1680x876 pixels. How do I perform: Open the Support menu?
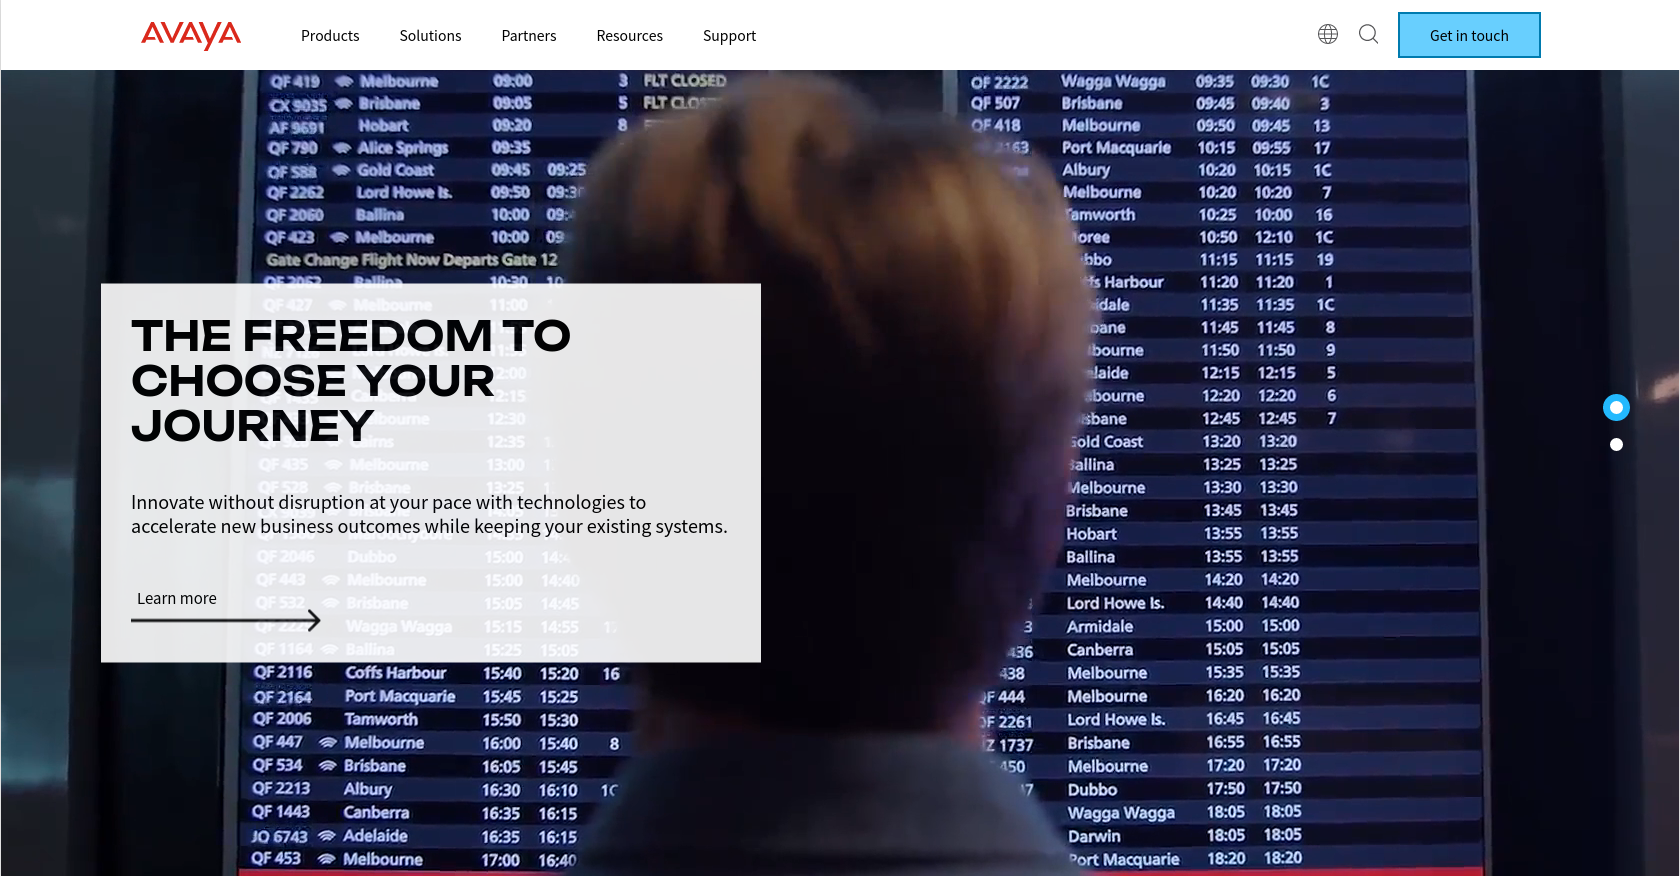729,36
